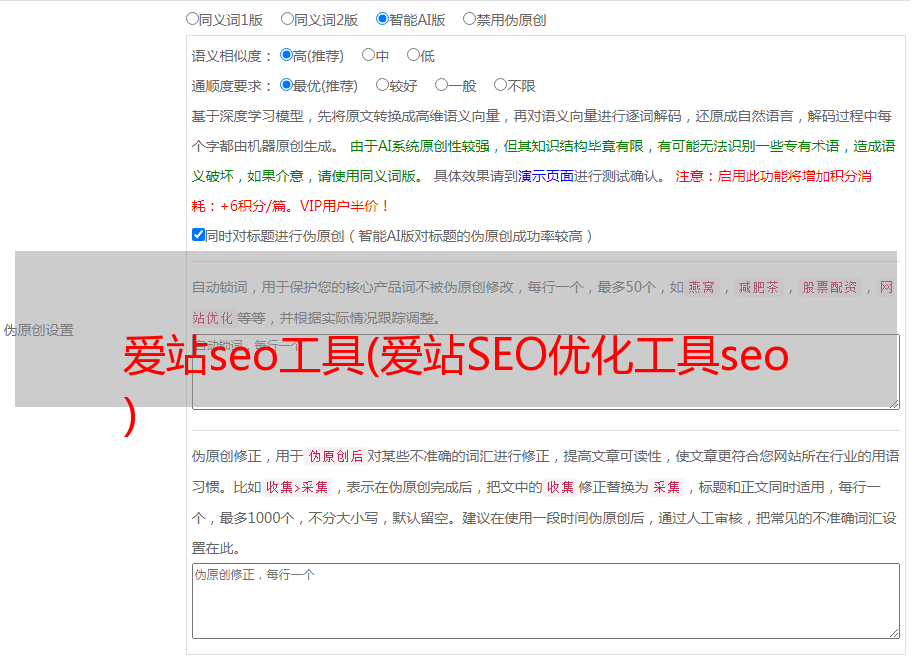Set 通顺度要求 to 一般
911x658 pixels.
[x=442, y=85]
